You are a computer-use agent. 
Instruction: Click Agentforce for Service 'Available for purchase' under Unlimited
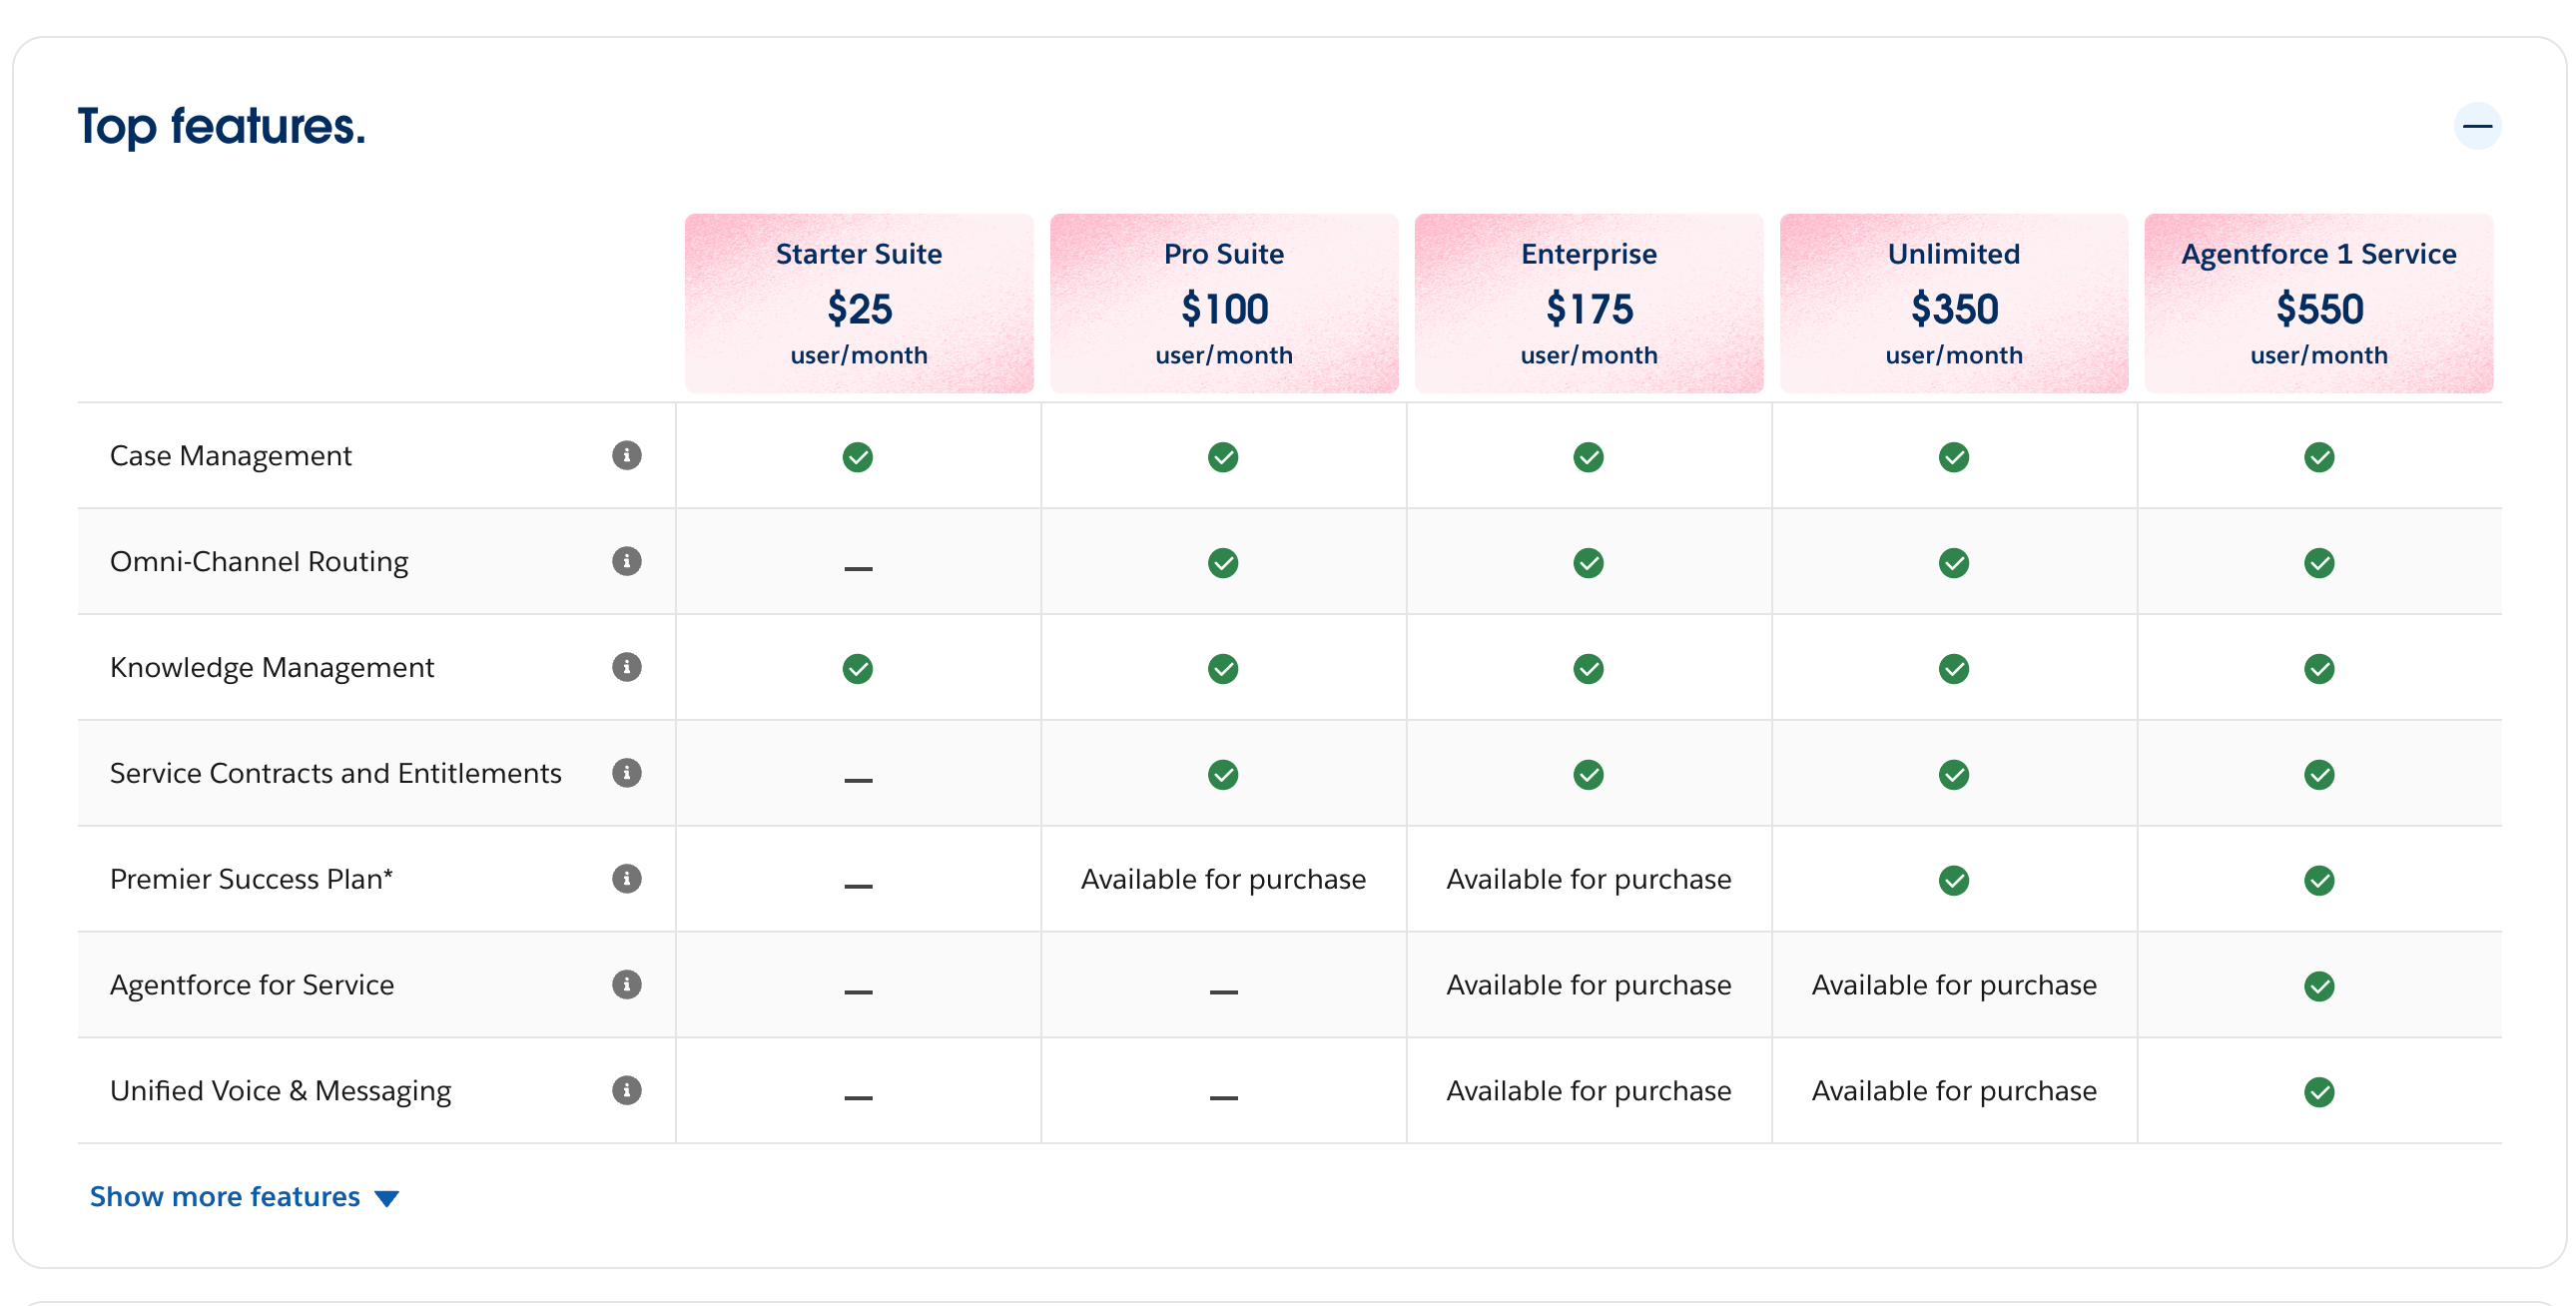click(x=1954, y=986)
